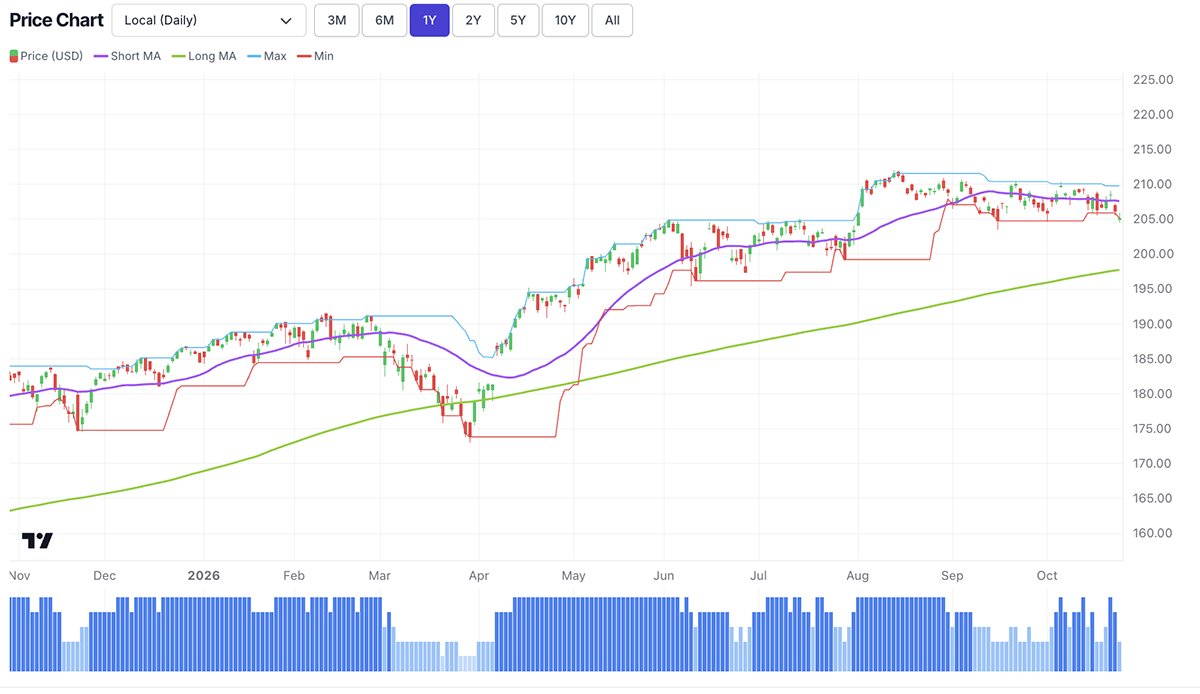Click the 175.00 price axis label
Screen dimensions: 1200x694
(x=1153, y=428)
